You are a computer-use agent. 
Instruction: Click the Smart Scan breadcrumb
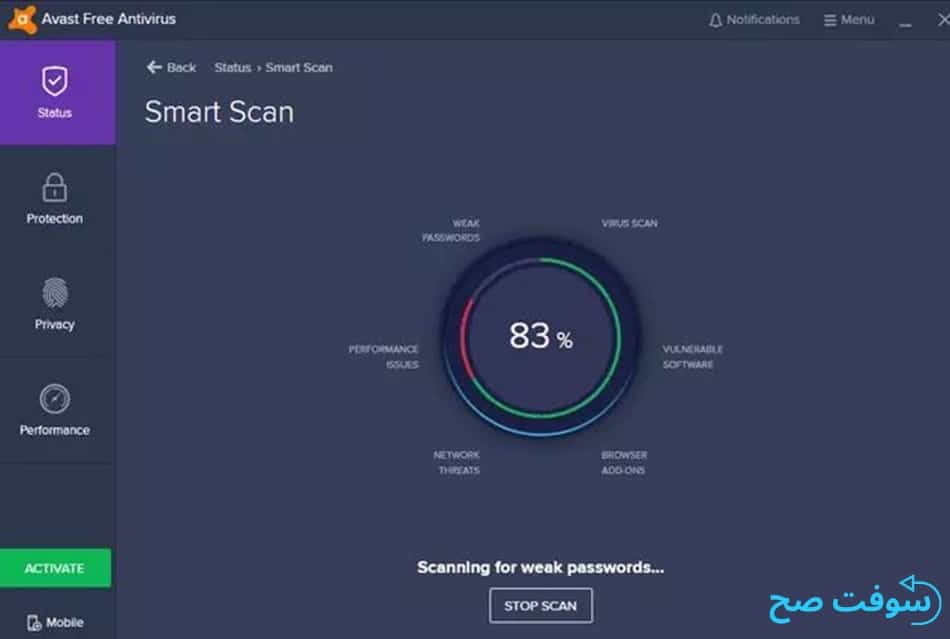pyautogui.click(x=299, y=67)
